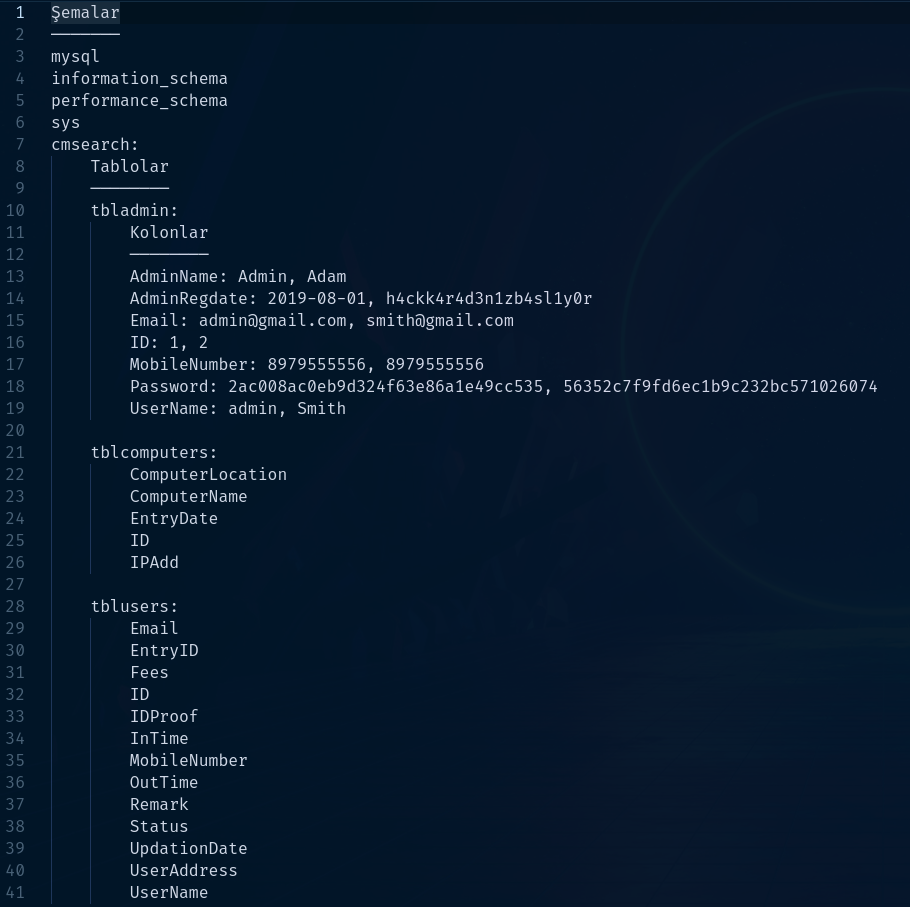Click the 'UpdationDate' column

(189, 850)
